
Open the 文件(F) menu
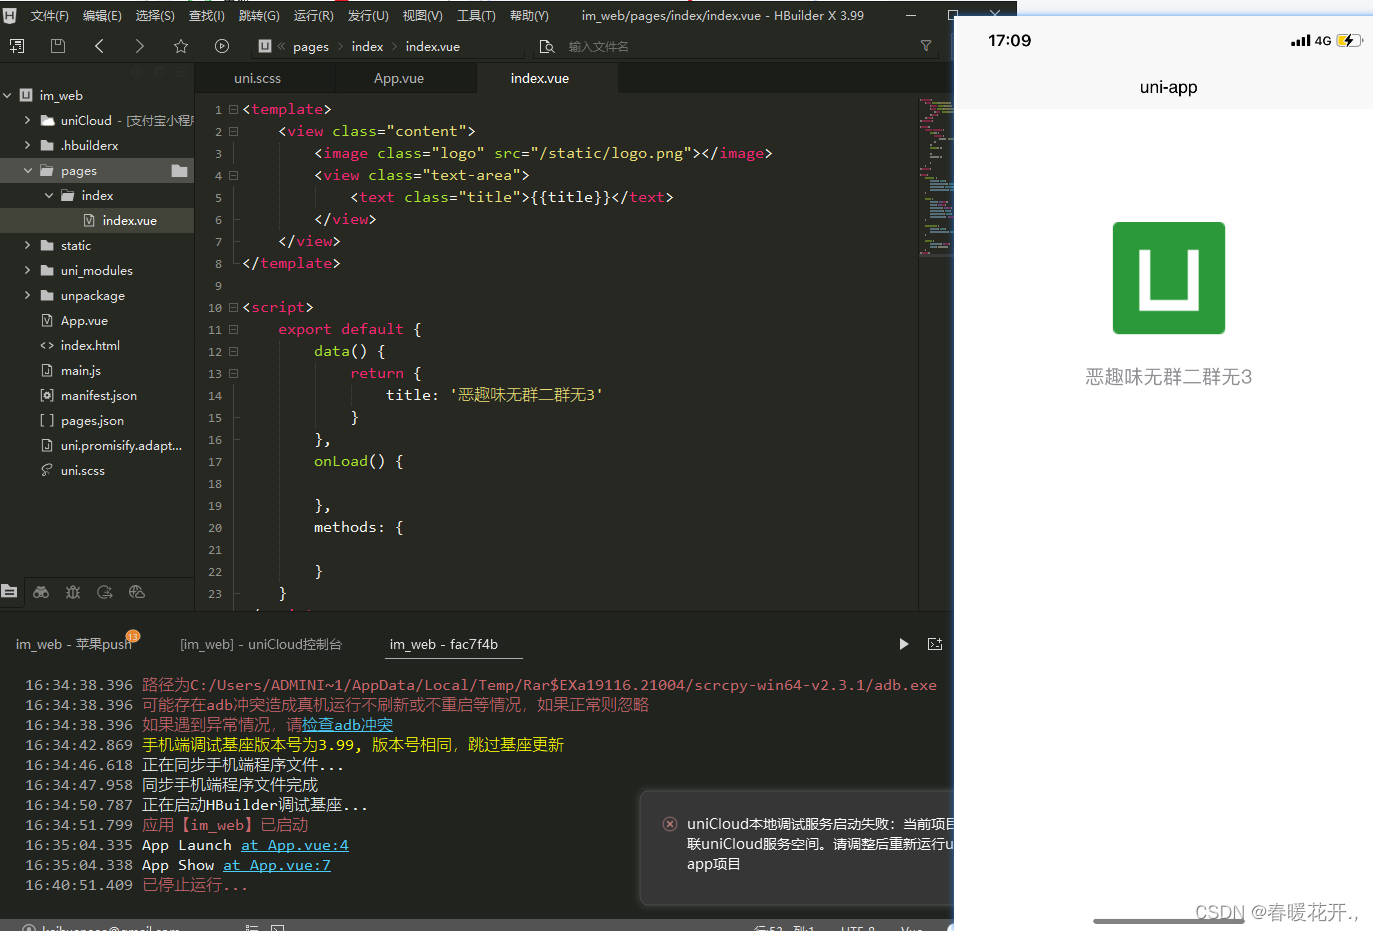point(49,15)
